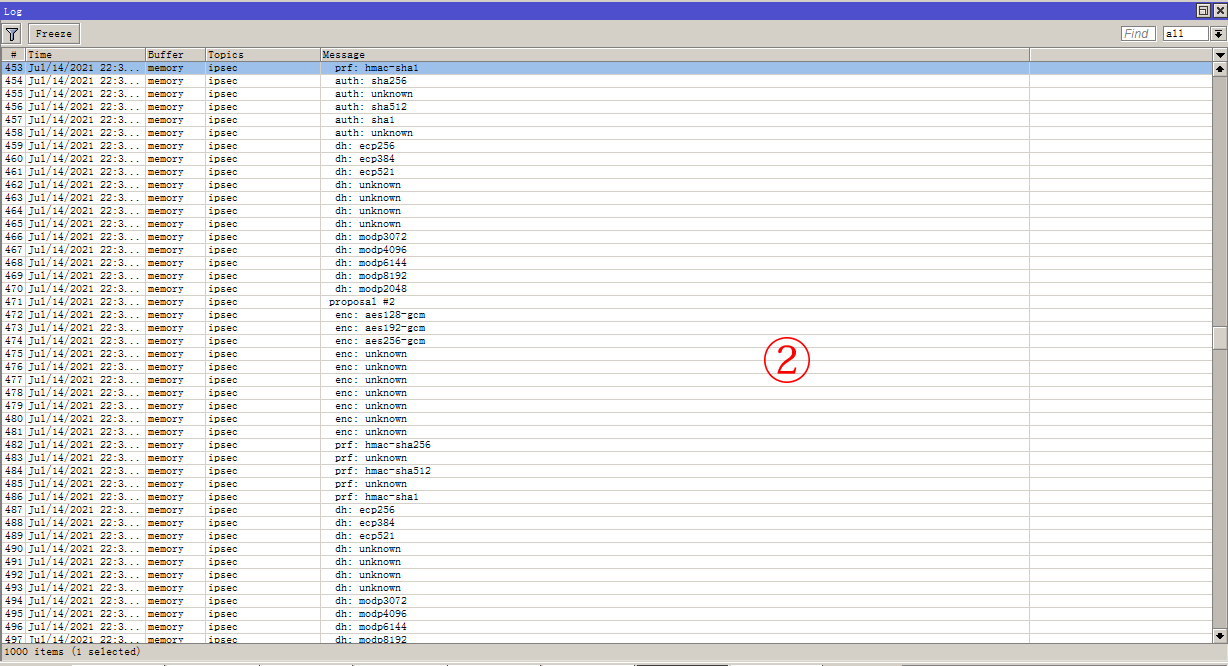The height and width of the screenshot is (666, 1228).
Task: Expand the dropdown next to the Find field
Action: 1217,32
